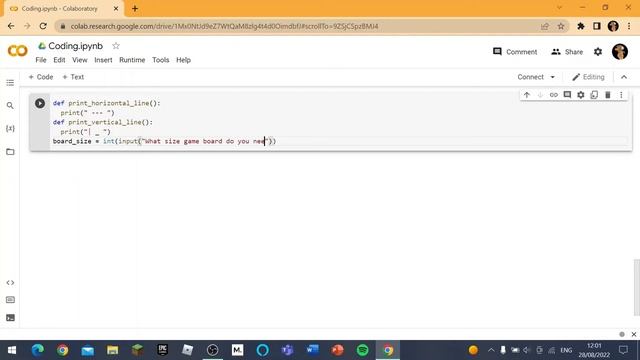Open a new browser tab

pos(135,9)
